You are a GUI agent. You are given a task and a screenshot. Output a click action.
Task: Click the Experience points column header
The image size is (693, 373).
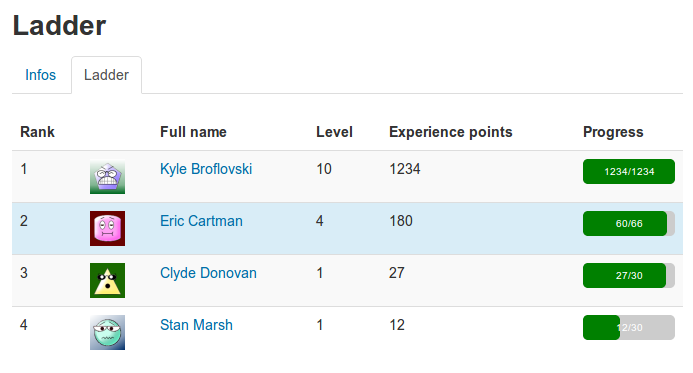coord(450,132)
